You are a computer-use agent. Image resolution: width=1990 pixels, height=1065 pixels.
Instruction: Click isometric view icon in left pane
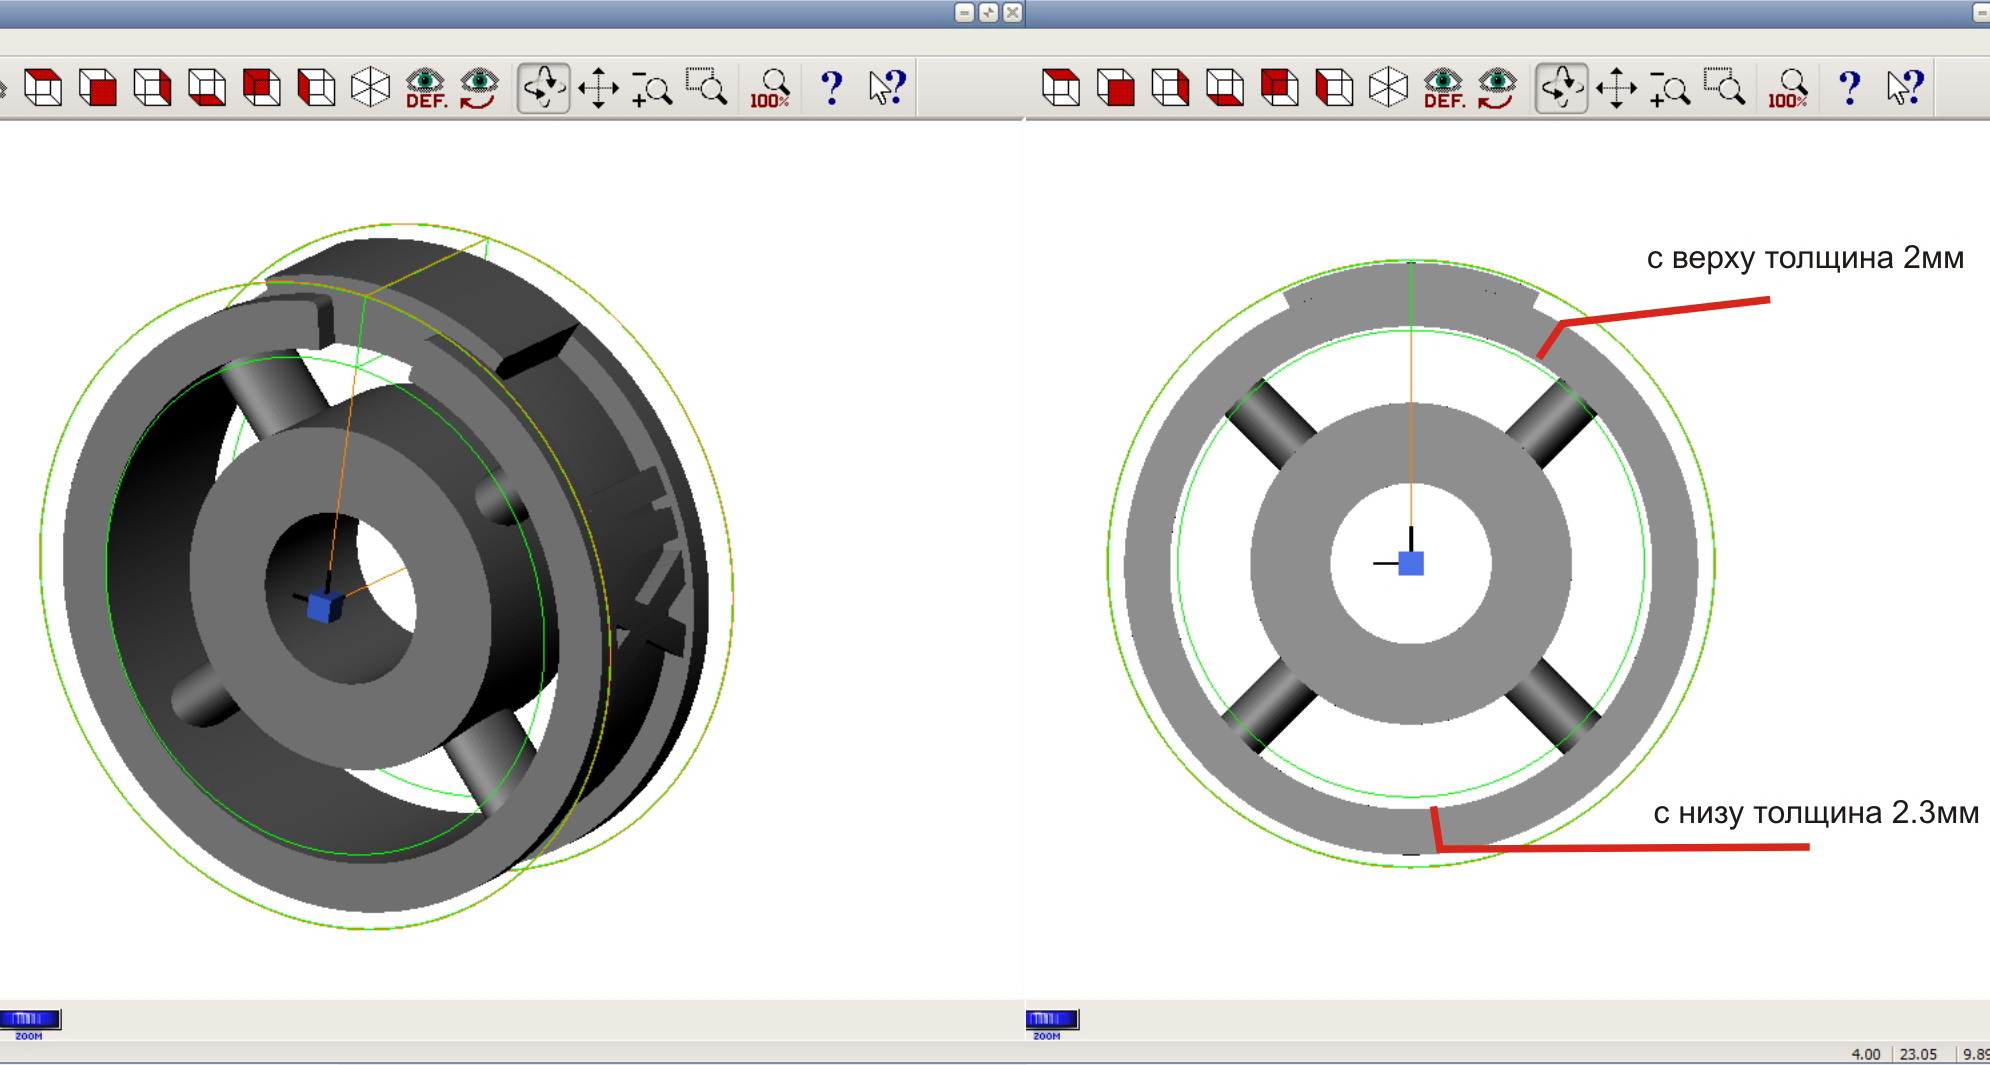click(370, 88)
